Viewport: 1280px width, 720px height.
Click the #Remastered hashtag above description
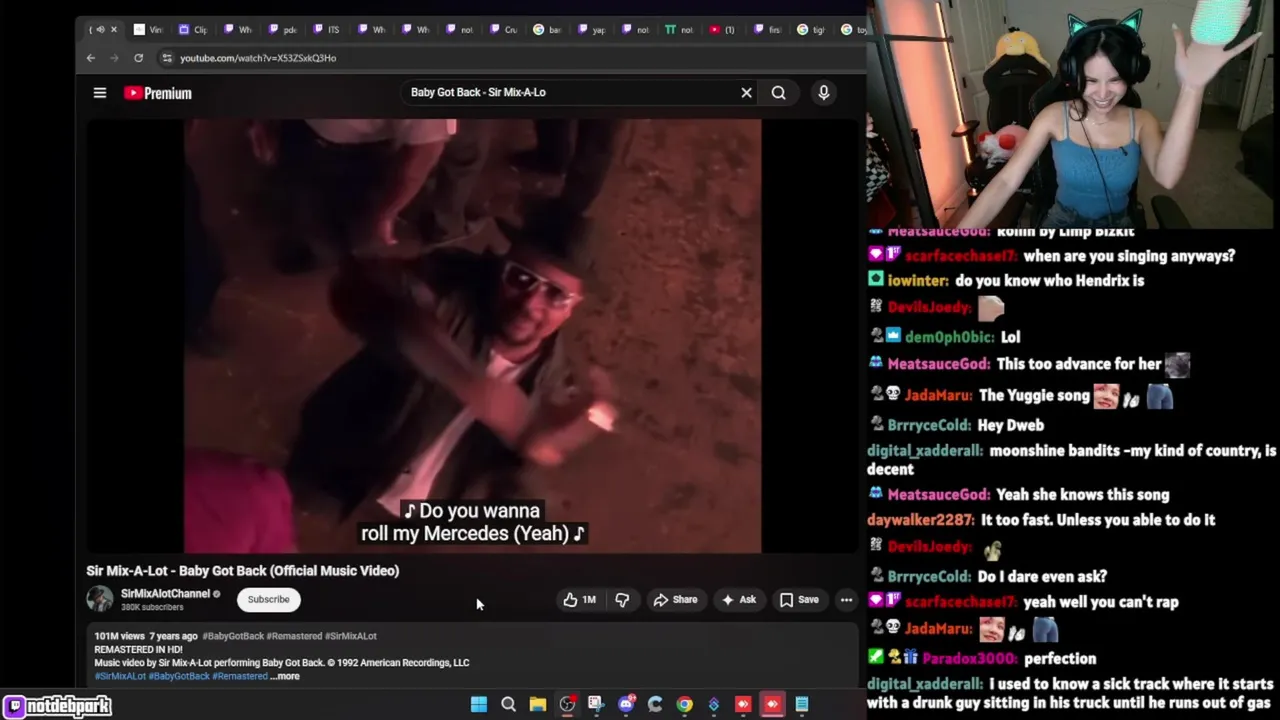coord(294,636)
